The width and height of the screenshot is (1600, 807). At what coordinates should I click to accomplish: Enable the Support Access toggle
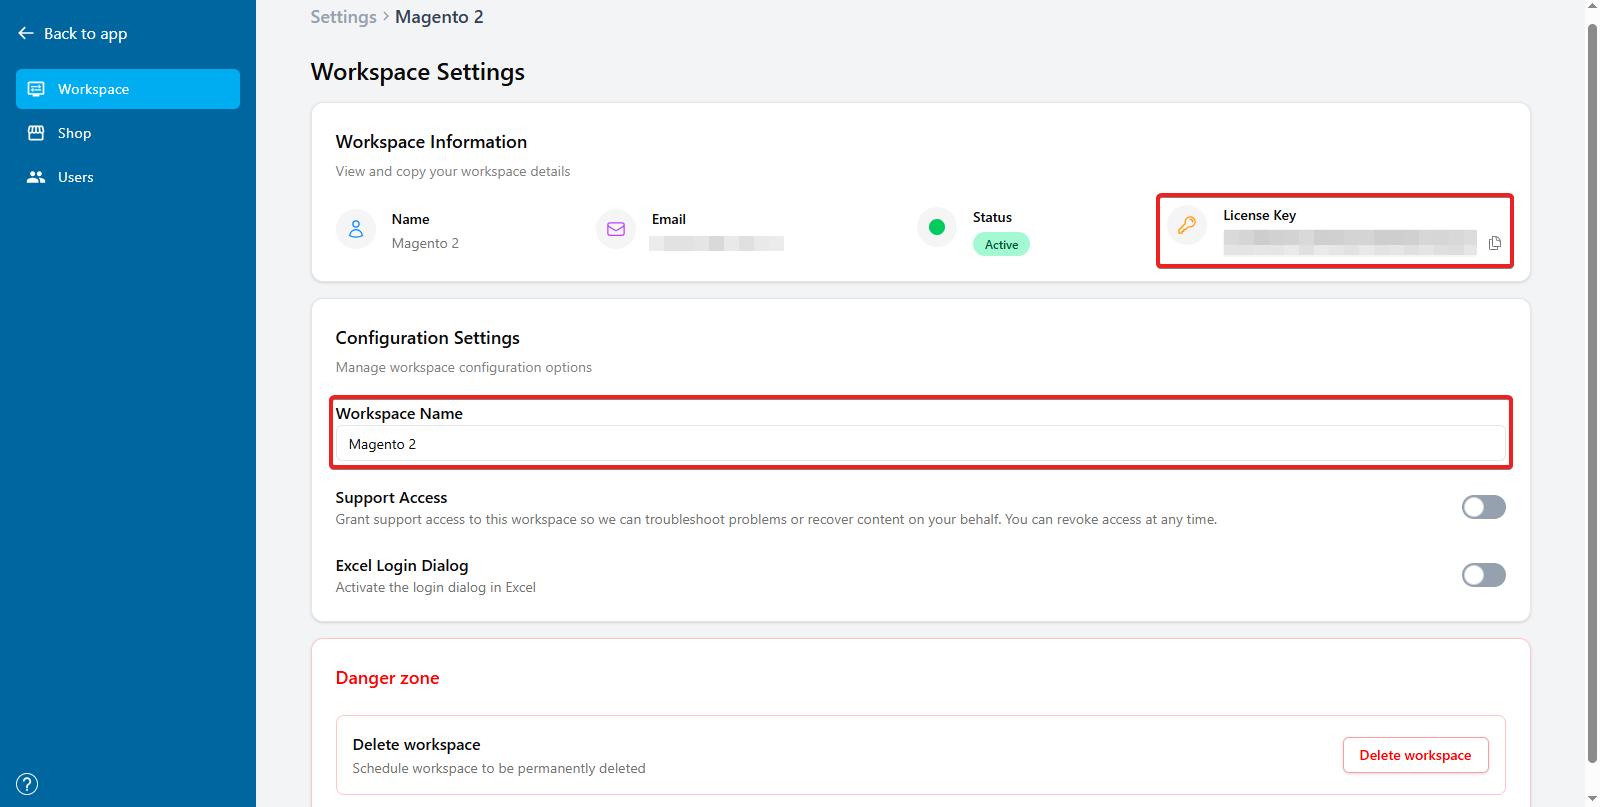tap(1483, 507)
